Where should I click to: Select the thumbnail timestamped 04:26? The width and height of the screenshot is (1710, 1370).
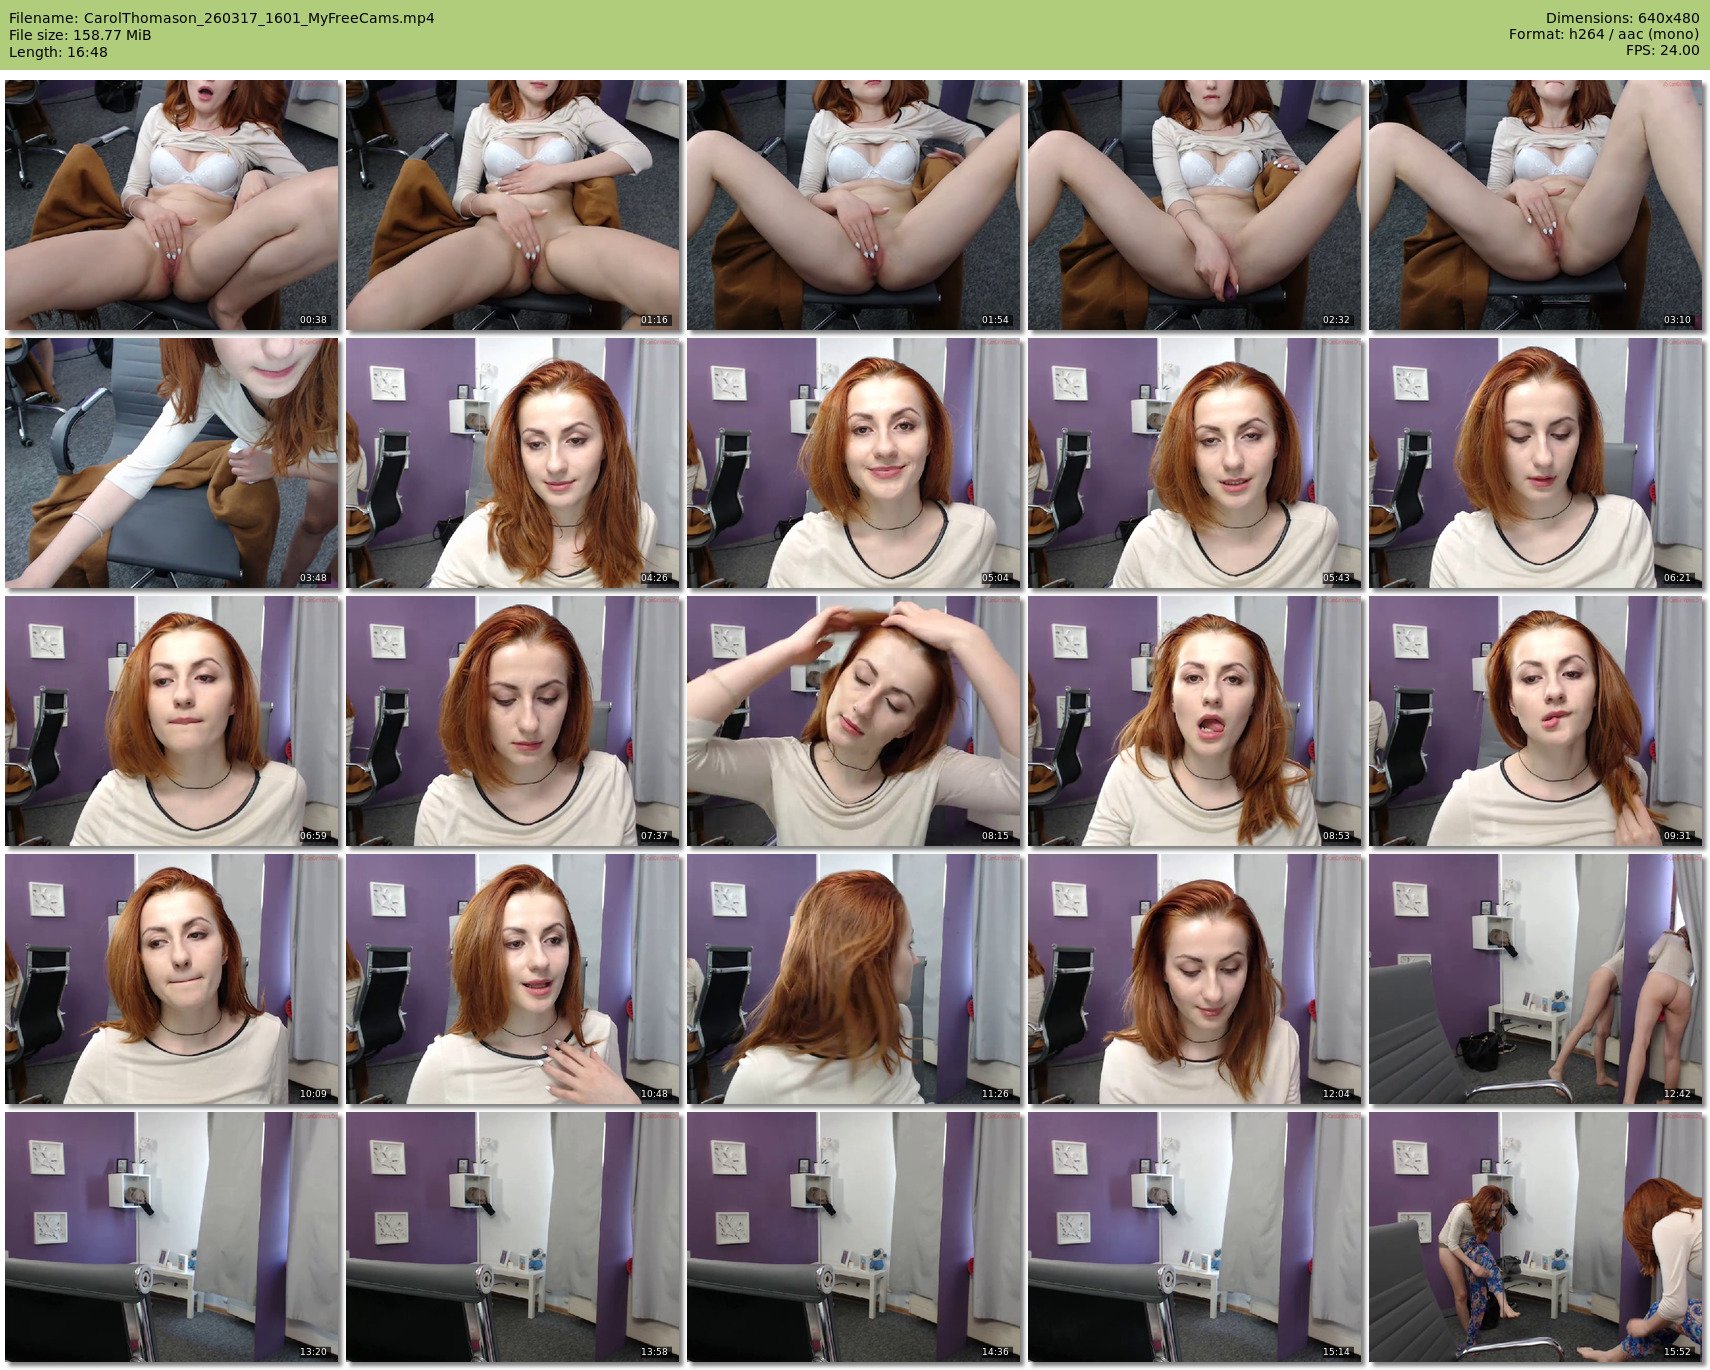tap(513, 463)
